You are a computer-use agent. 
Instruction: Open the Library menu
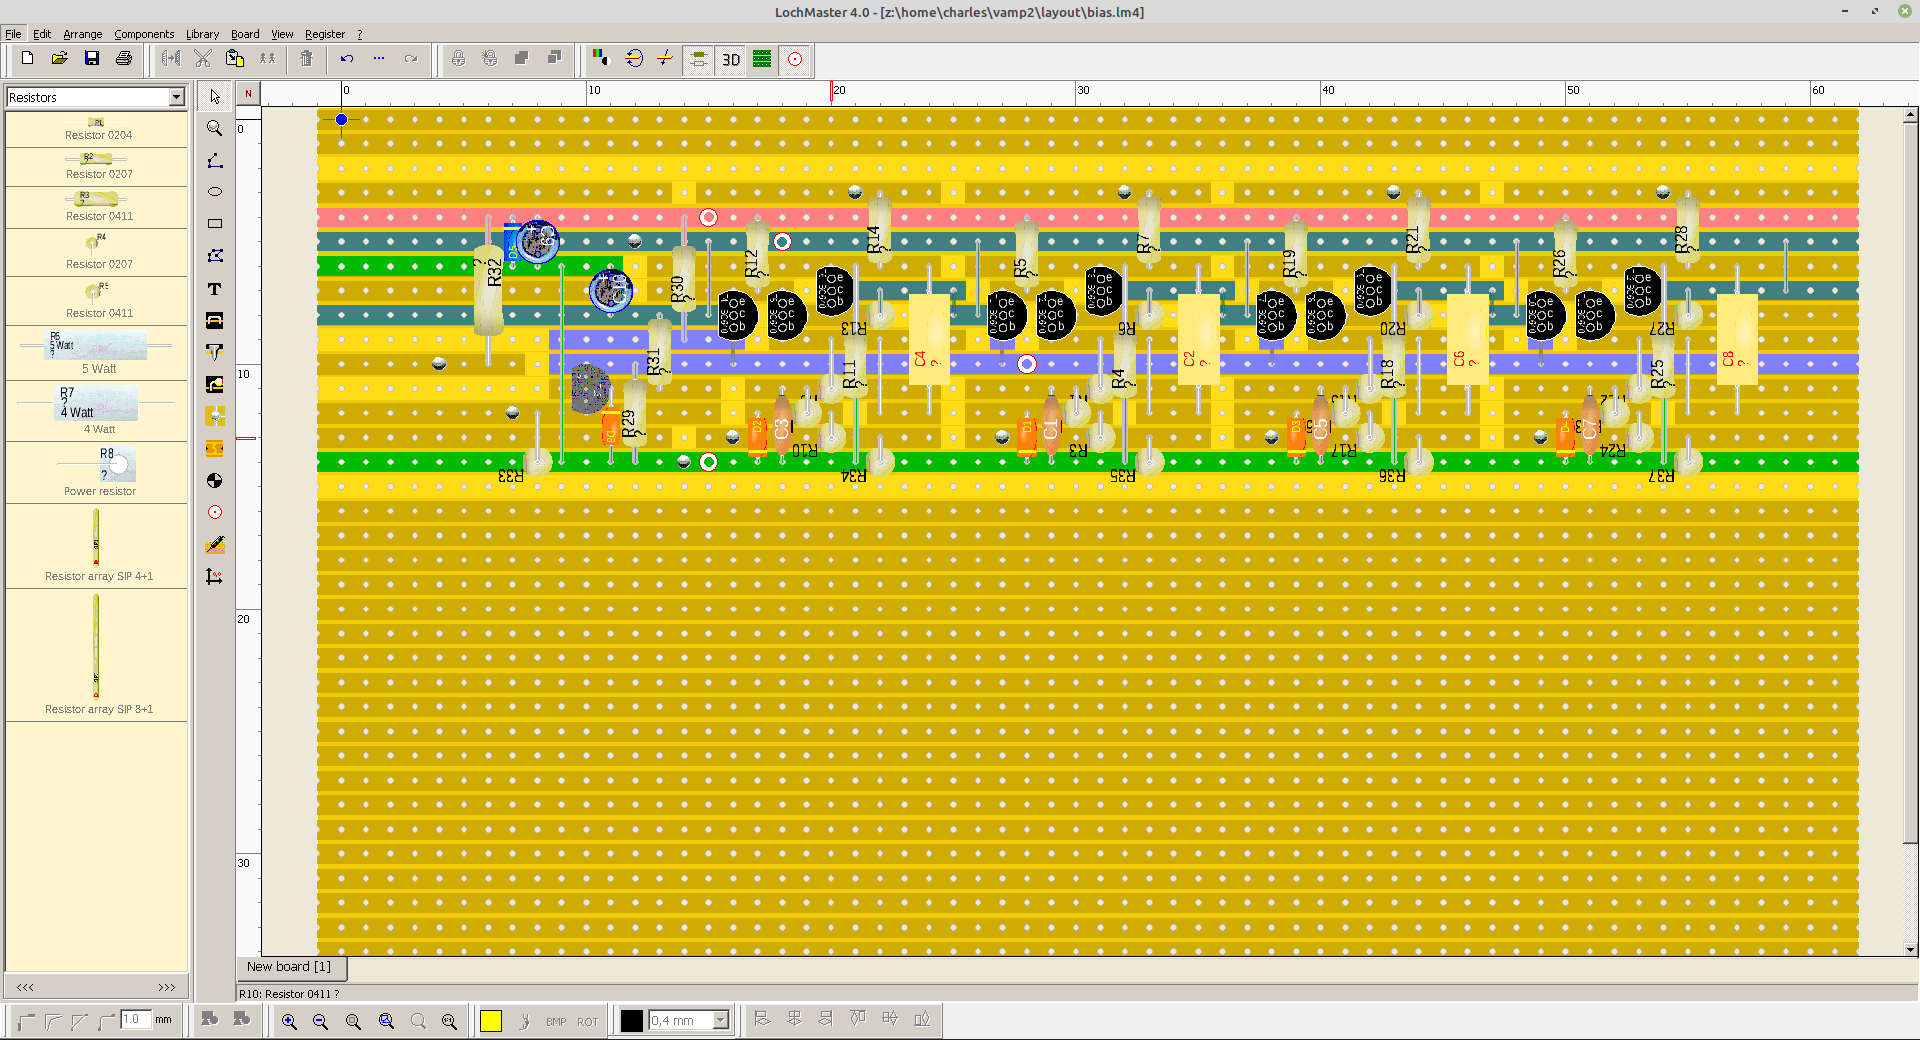click(x=202, y=34)
